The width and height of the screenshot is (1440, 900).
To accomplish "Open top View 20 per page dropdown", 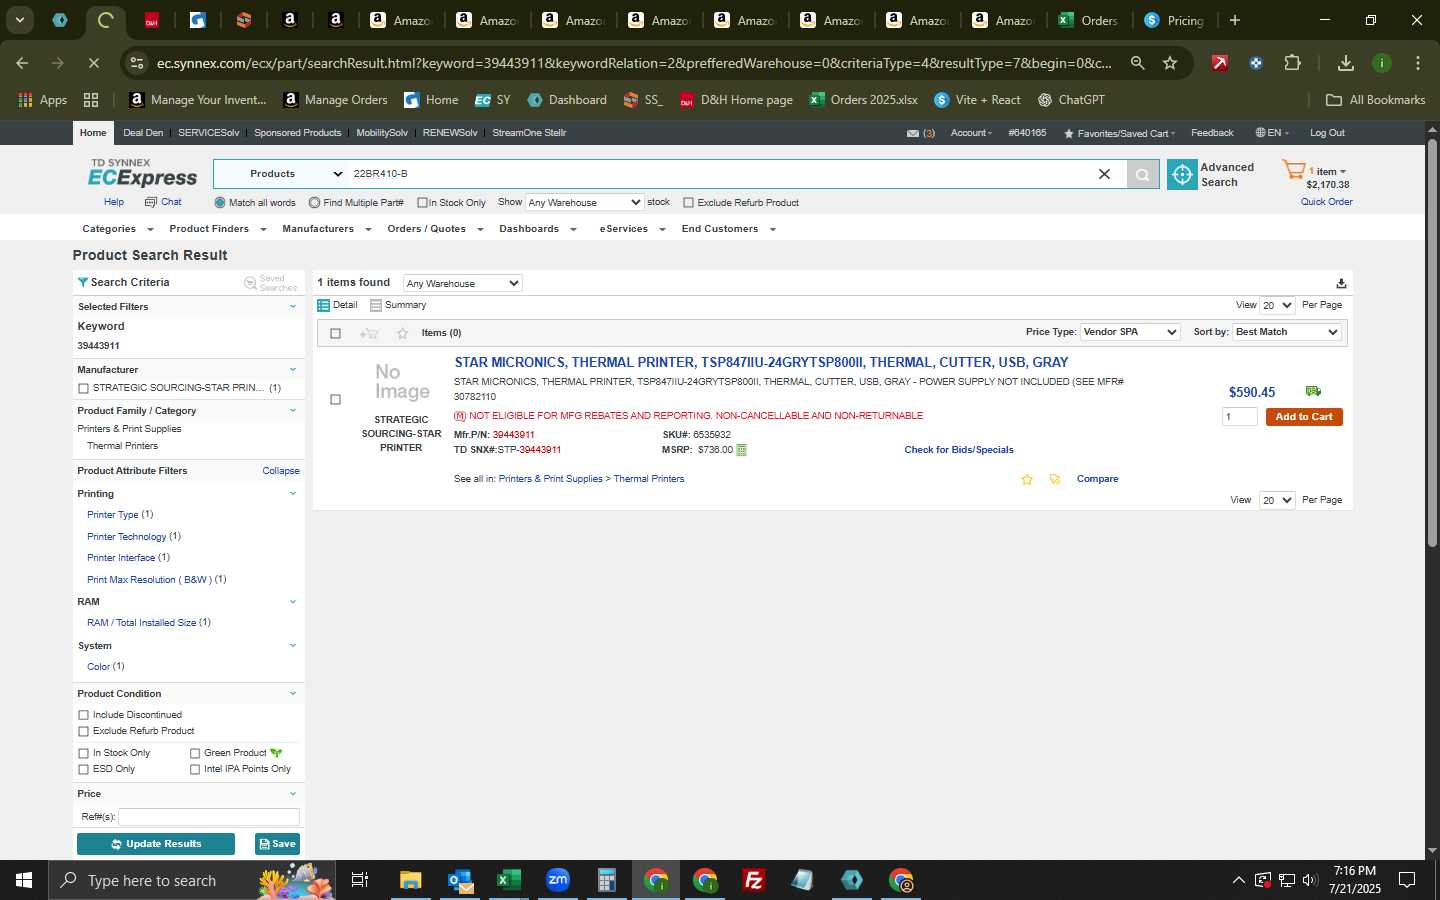I will click(x=1277, y=305).
